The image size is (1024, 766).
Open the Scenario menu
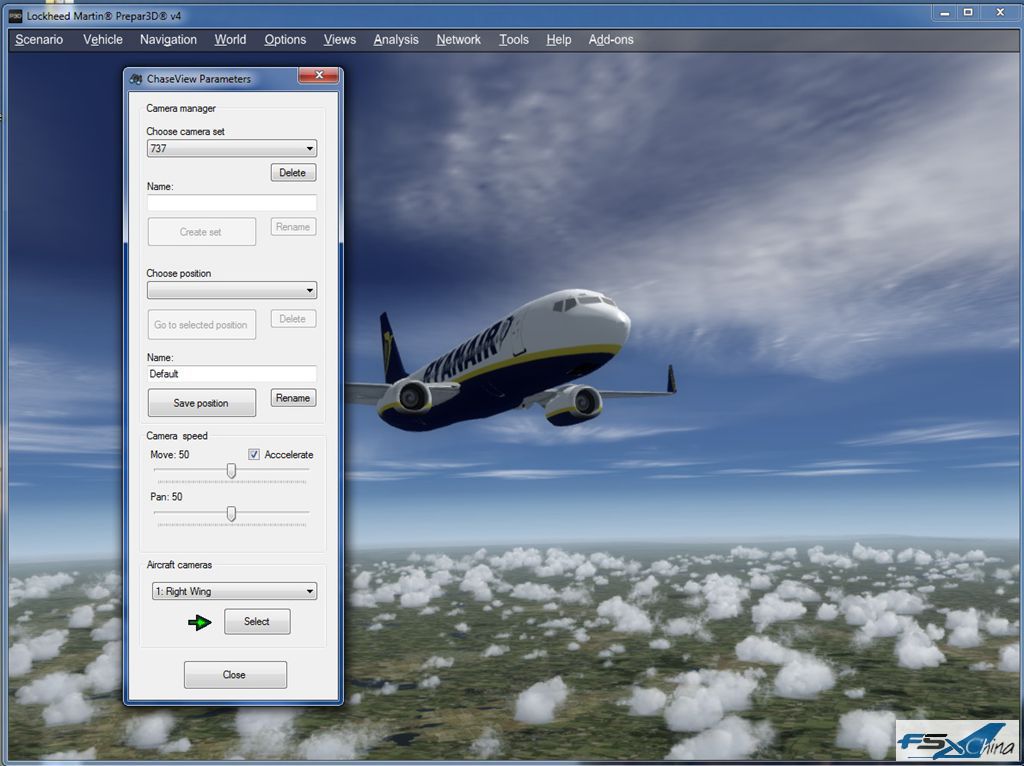pos(39,40)
